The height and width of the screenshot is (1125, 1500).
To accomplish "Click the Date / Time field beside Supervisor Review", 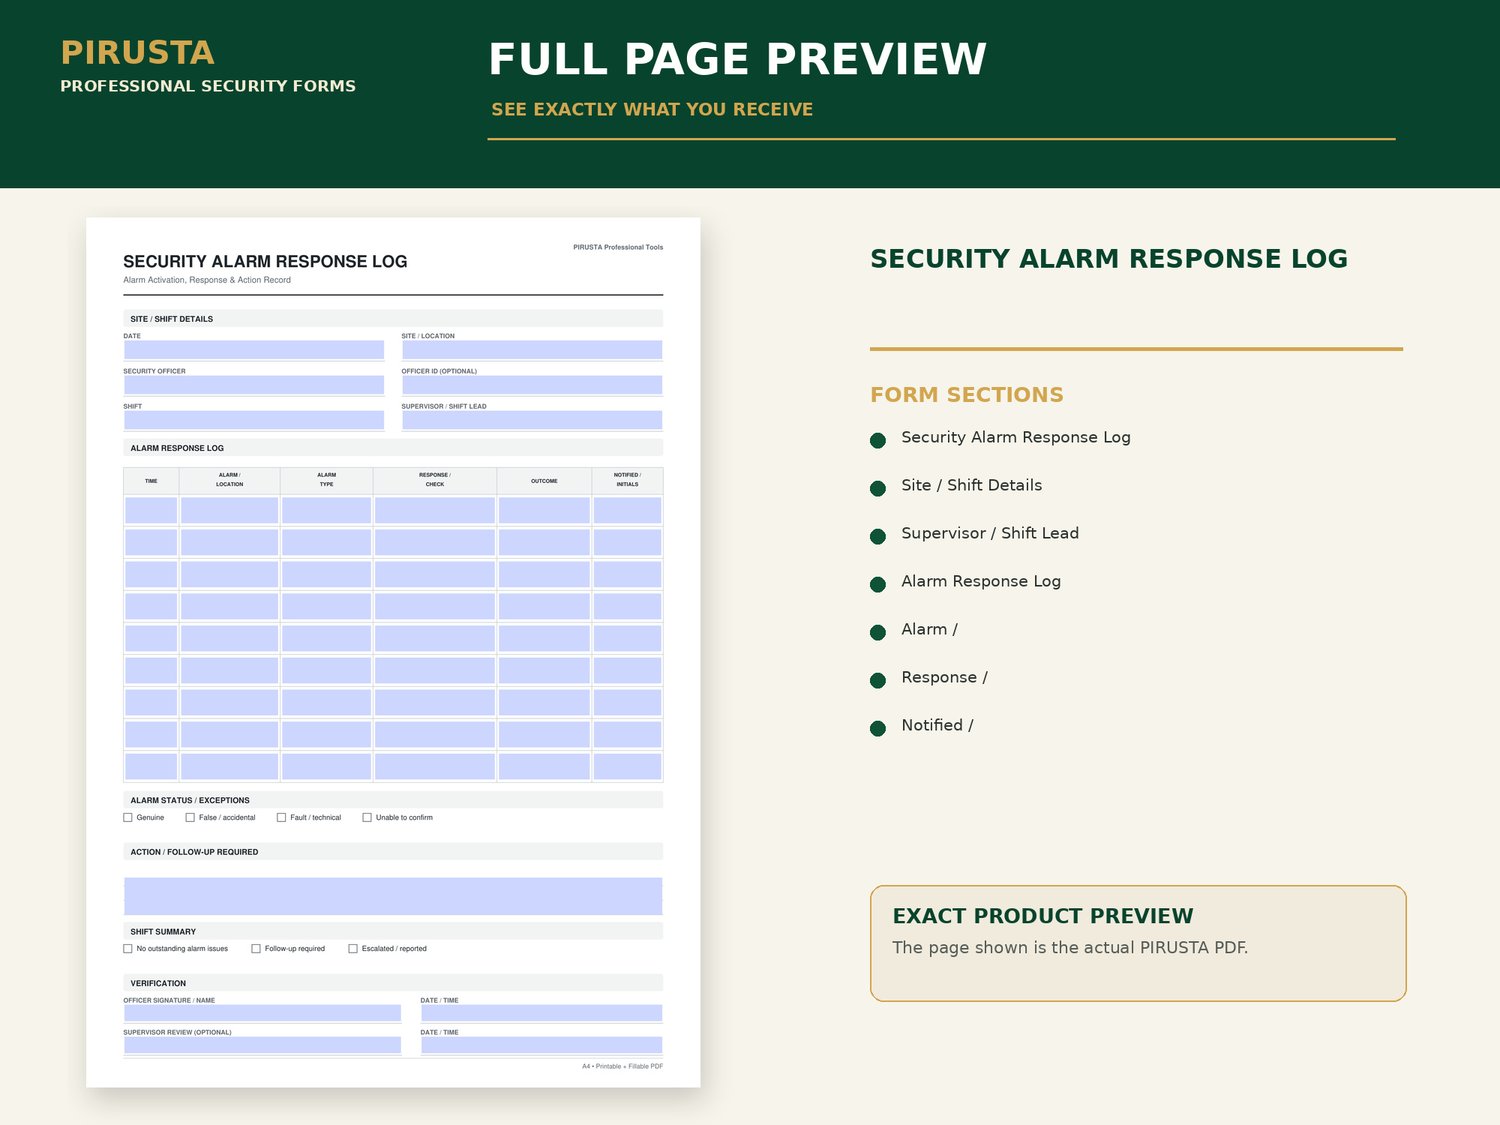I will click(x=541, y=1045).
